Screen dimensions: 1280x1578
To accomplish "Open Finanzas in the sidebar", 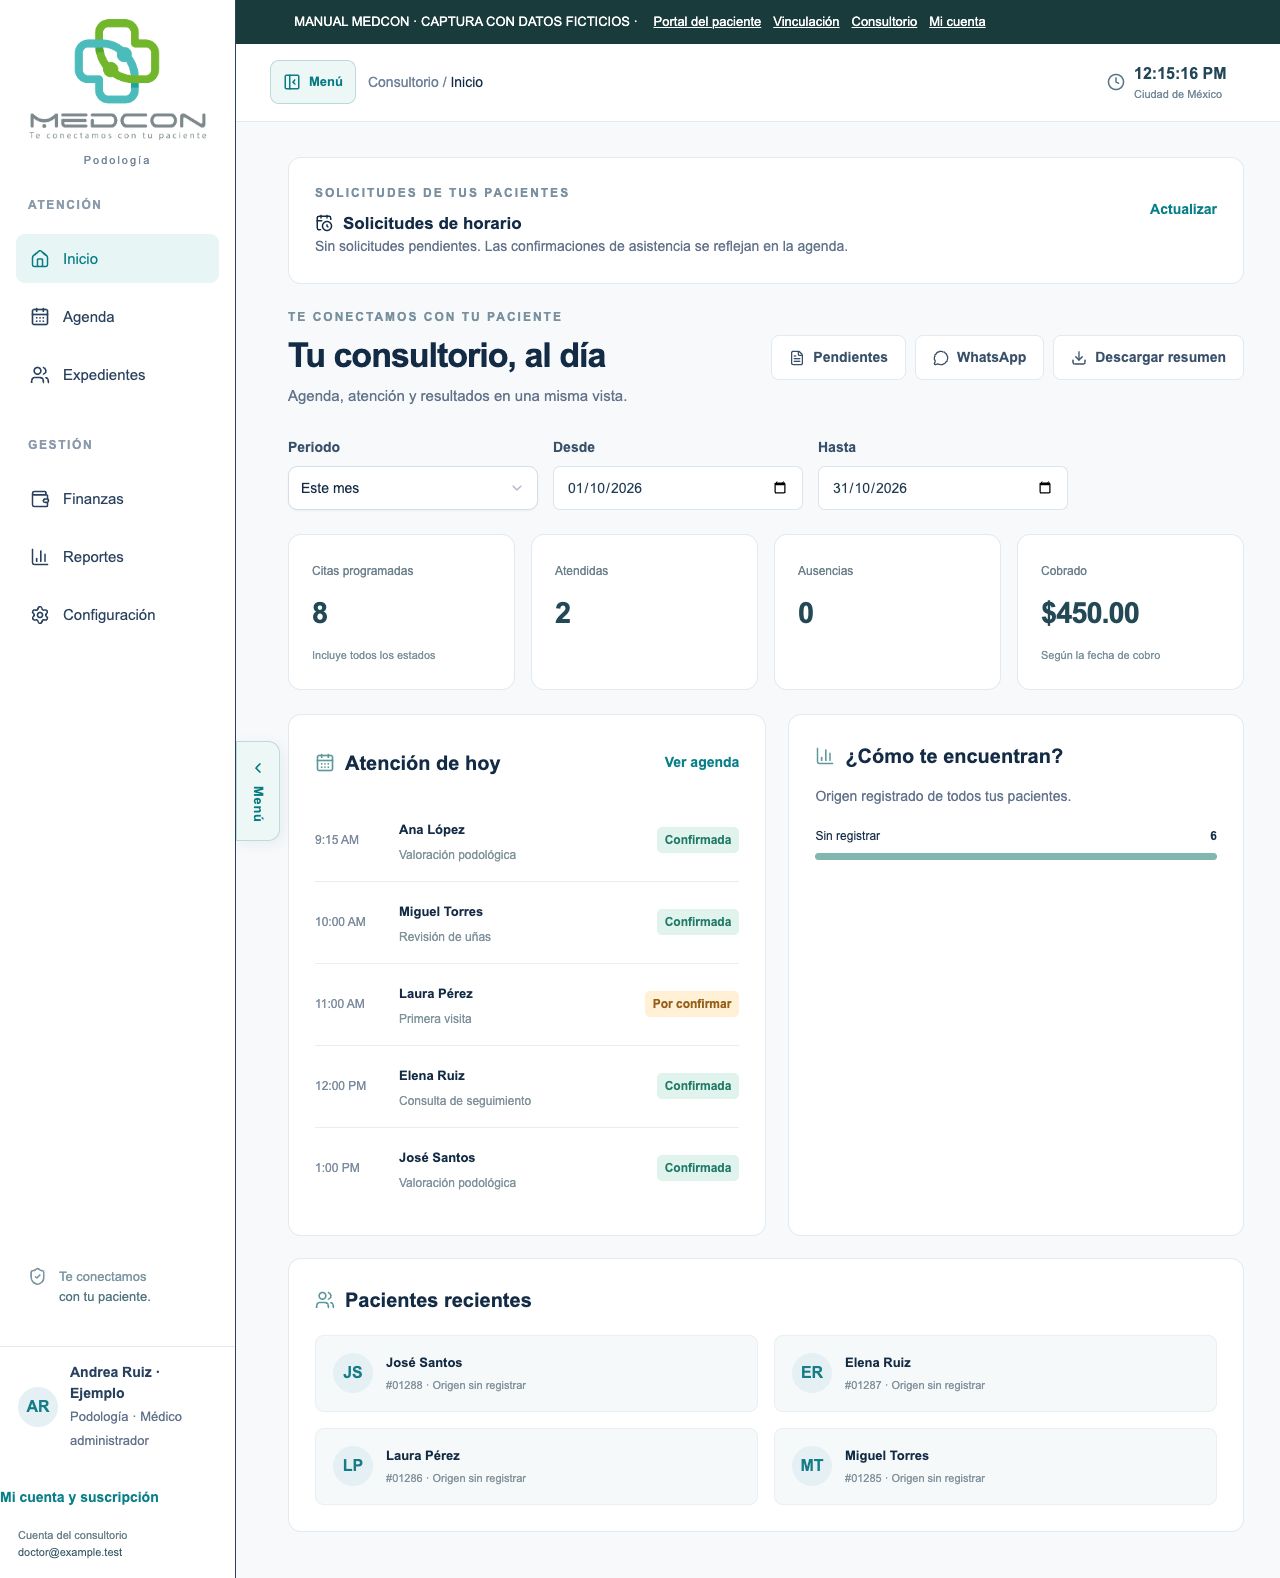I will click(x=117, y=499).
